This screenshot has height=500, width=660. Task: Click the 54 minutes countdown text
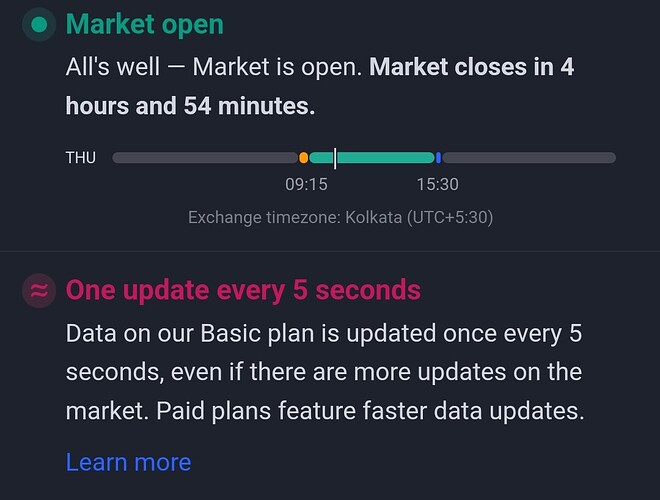[x=249, y=106]
